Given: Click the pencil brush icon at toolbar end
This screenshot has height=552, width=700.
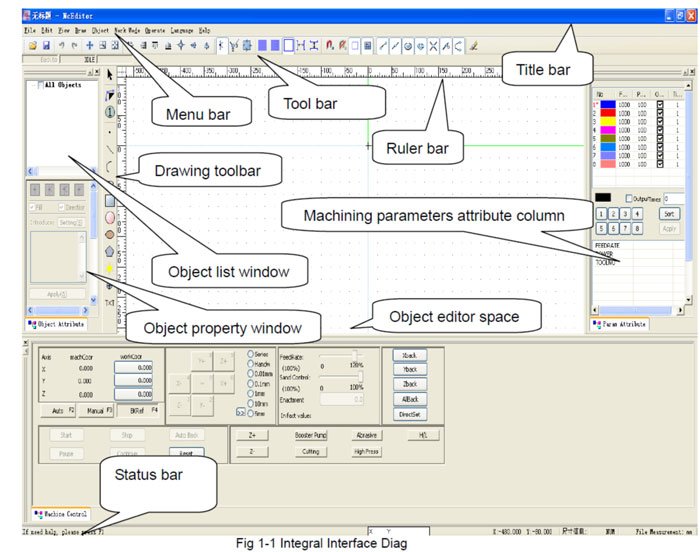Looking at the screenshot, I should click(x=474, y=46).
